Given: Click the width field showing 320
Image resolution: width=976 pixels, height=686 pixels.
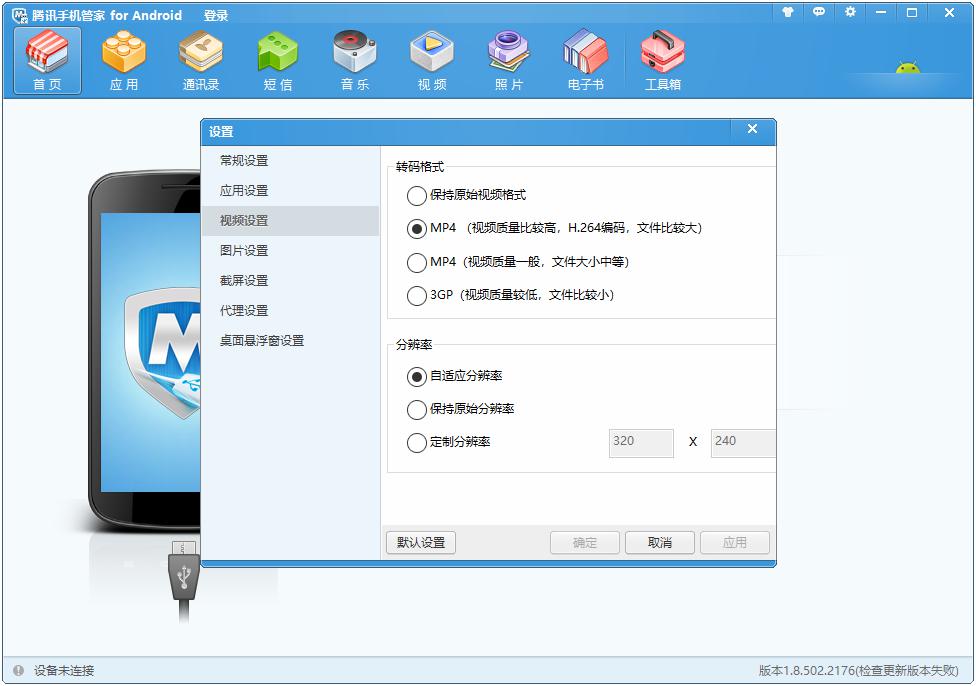Looking at the screenshot, I should coord(641,443).
